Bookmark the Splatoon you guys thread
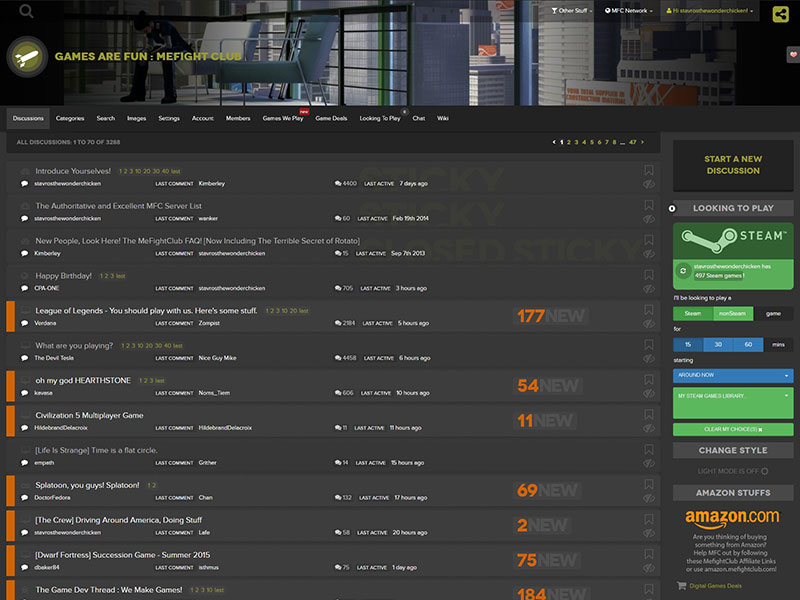800x600 pixels. (x=648, y=484)
